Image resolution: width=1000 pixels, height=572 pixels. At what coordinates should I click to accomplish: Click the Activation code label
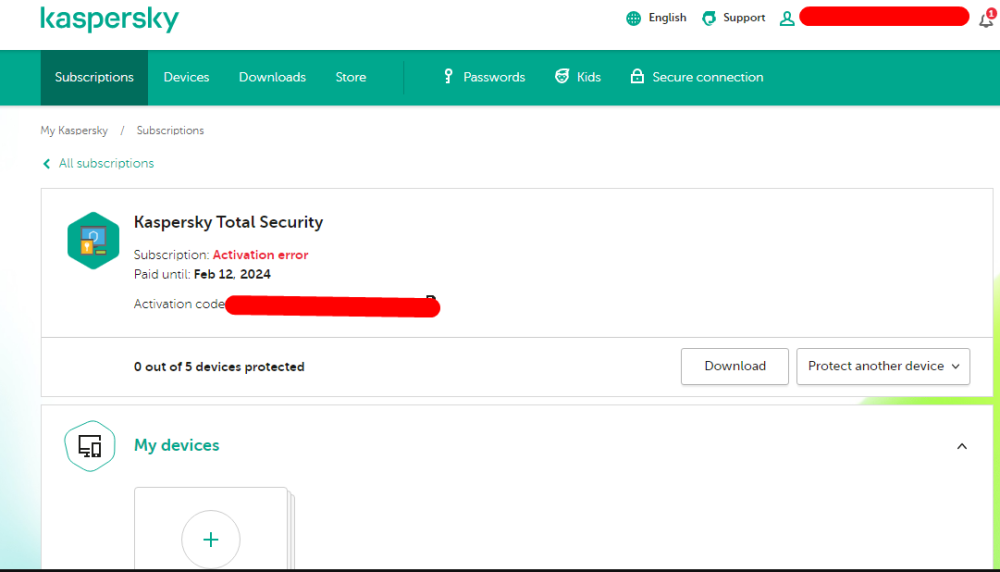click(179, 304)
